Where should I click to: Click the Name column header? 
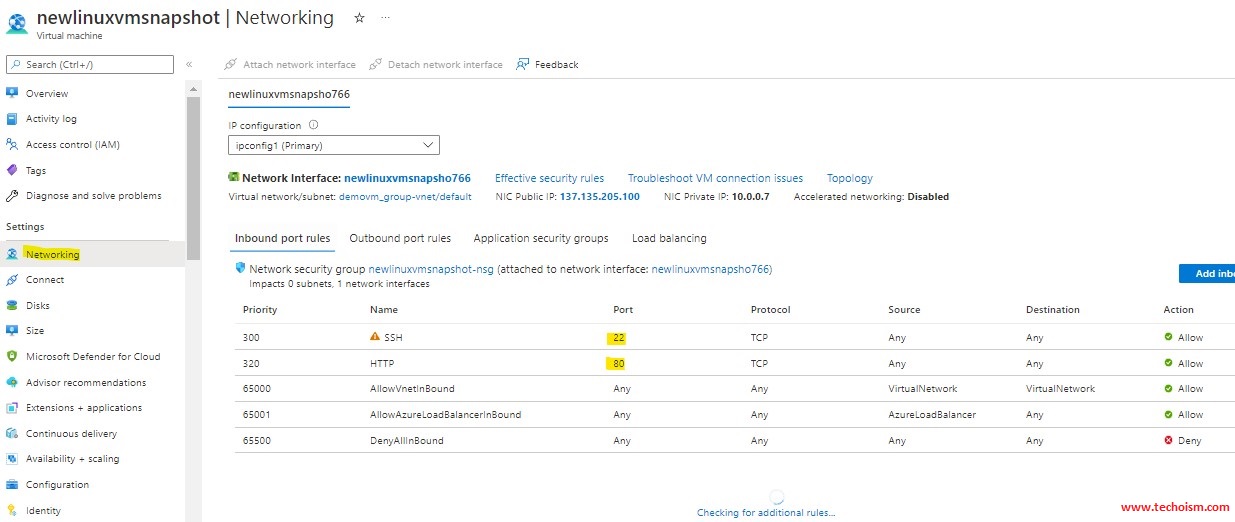[384, 310]
